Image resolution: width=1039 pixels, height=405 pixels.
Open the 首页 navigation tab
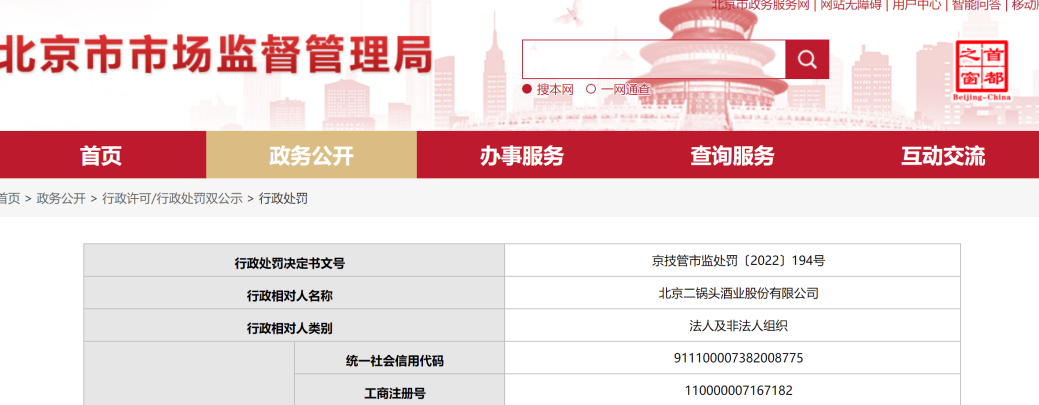point(101,156)
